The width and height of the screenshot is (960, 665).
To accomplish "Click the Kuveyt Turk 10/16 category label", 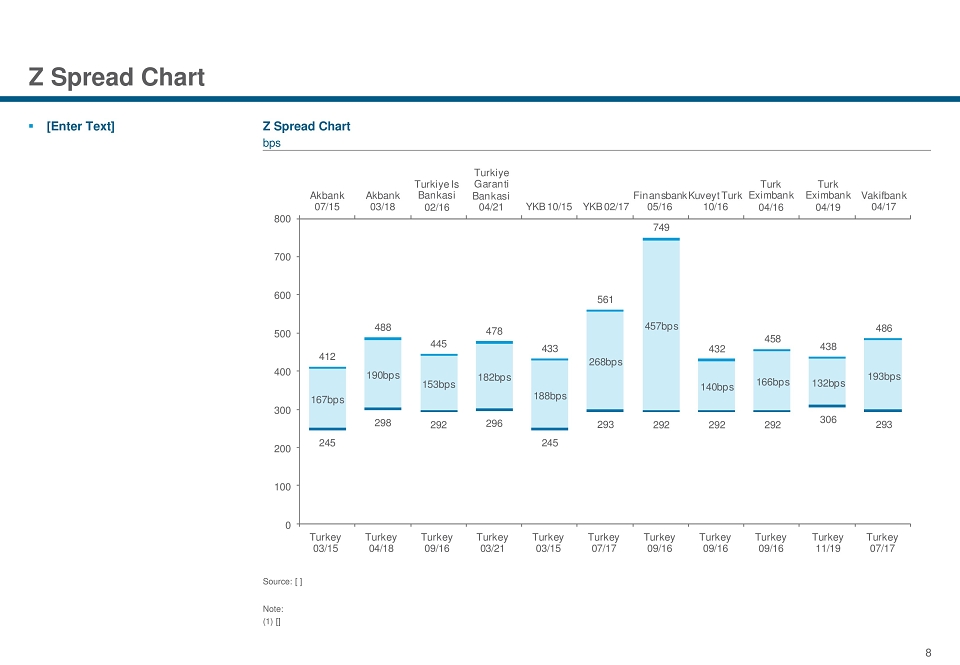I will (x=715, y=201).
